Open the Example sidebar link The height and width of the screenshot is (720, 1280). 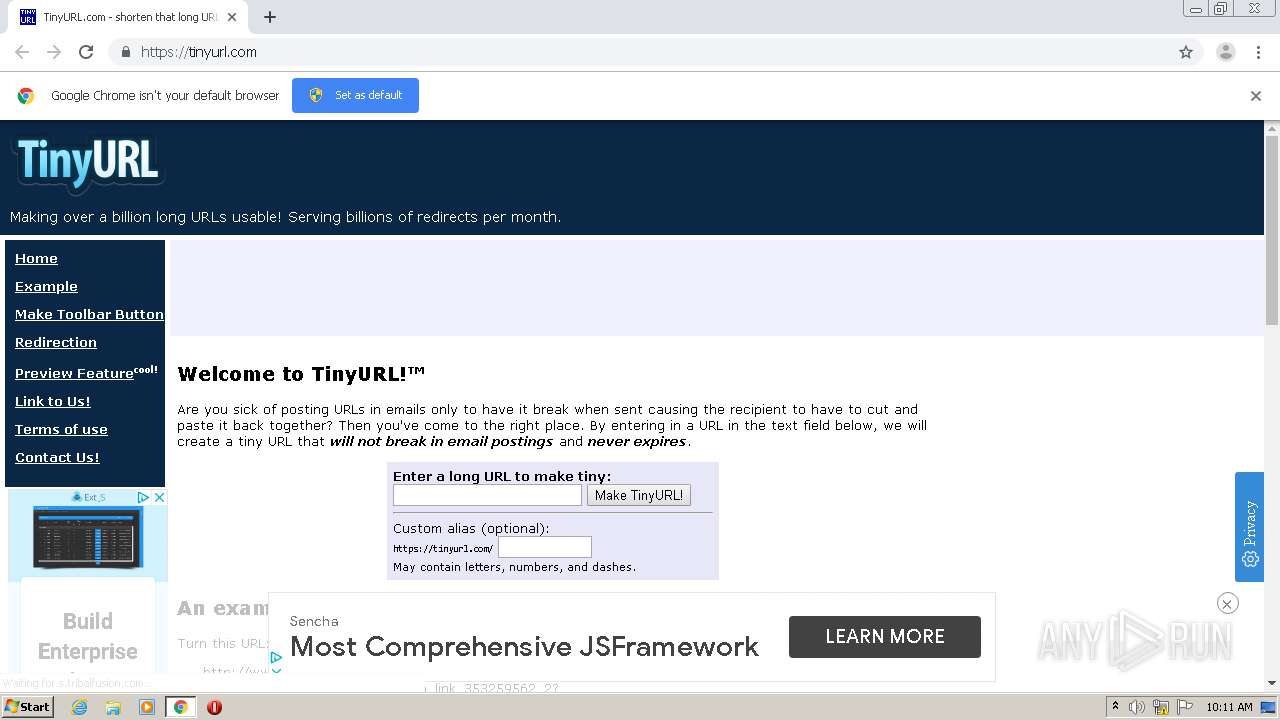click(x=46, y=286)
